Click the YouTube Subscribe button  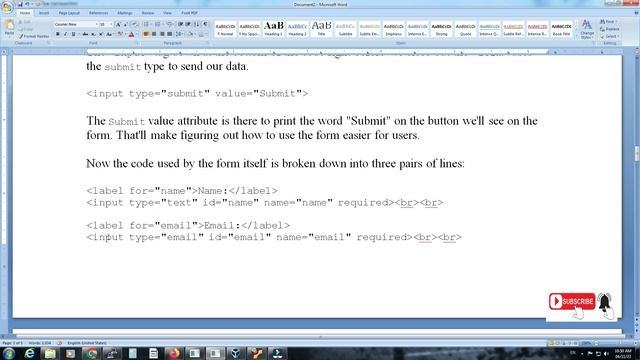coord(572,302)
